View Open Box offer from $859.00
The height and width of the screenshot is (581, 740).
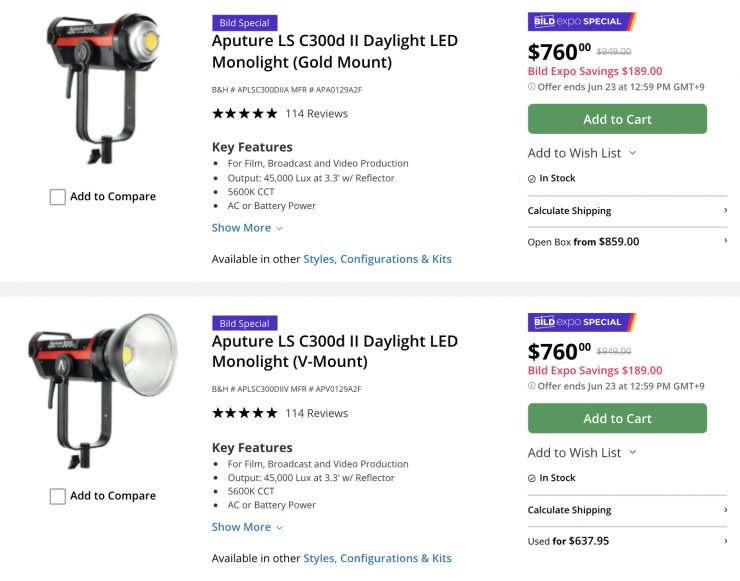[627, 242]
